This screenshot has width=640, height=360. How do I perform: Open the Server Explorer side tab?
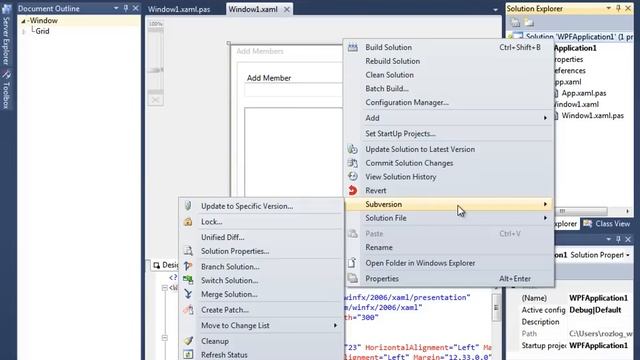[x=6, y=36]
